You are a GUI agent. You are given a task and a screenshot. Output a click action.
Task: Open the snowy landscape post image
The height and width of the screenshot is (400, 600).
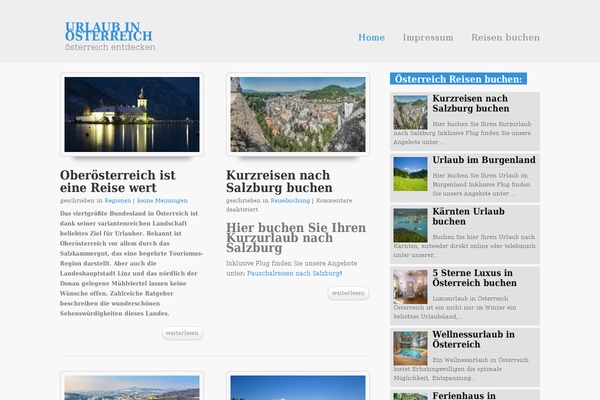point(132,388)
